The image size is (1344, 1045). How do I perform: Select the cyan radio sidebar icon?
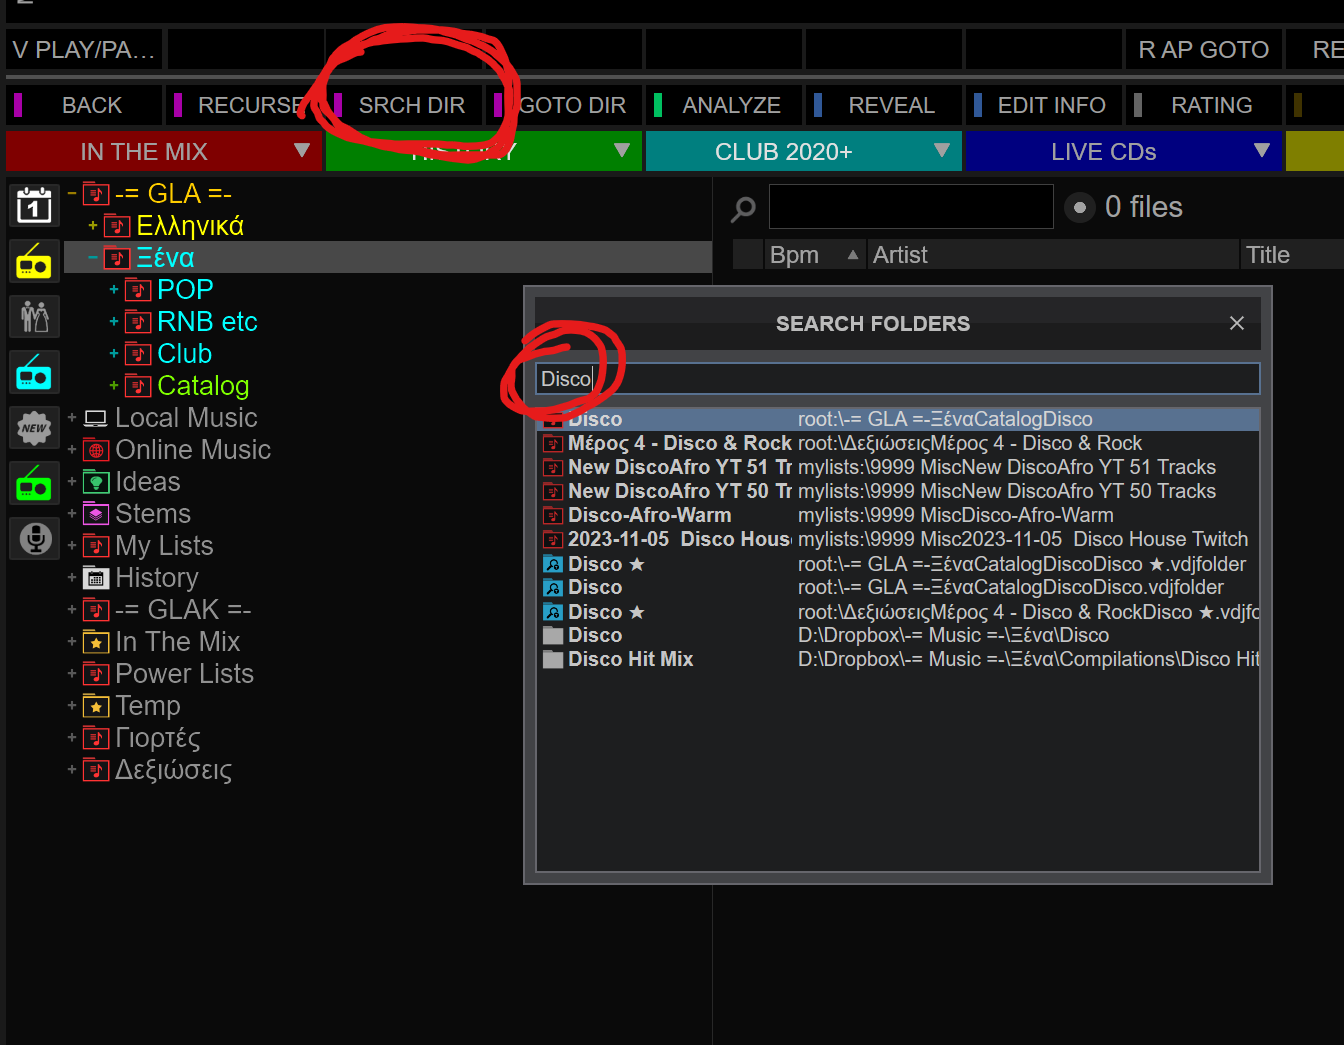tap(35, 373)
